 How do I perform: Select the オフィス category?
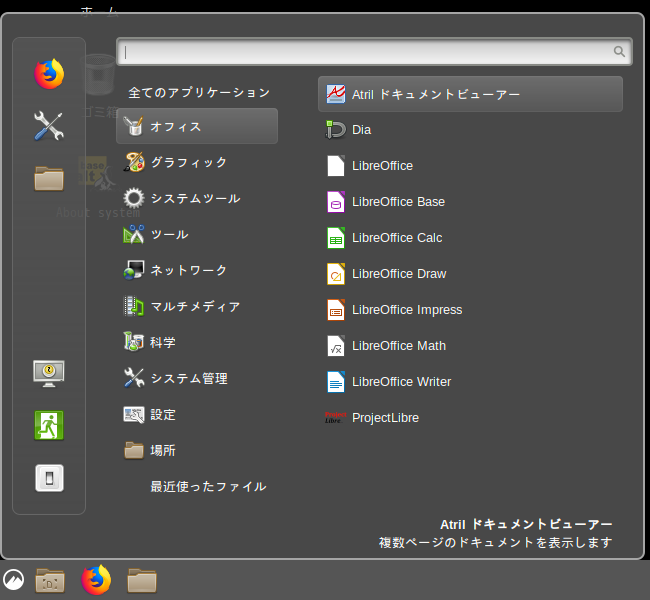click(x=197, y=126)
